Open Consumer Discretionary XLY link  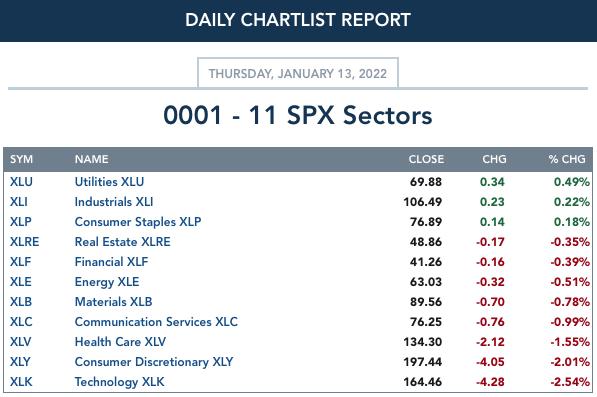pos(154,362)
